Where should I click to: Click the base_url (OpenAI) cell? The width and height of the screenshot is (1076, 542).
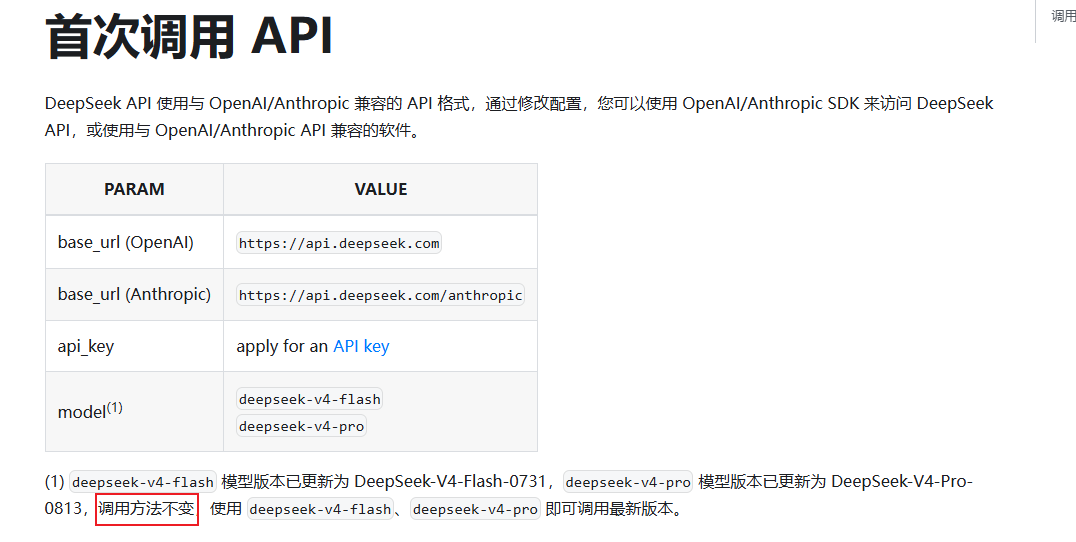[x=134, y=242]
